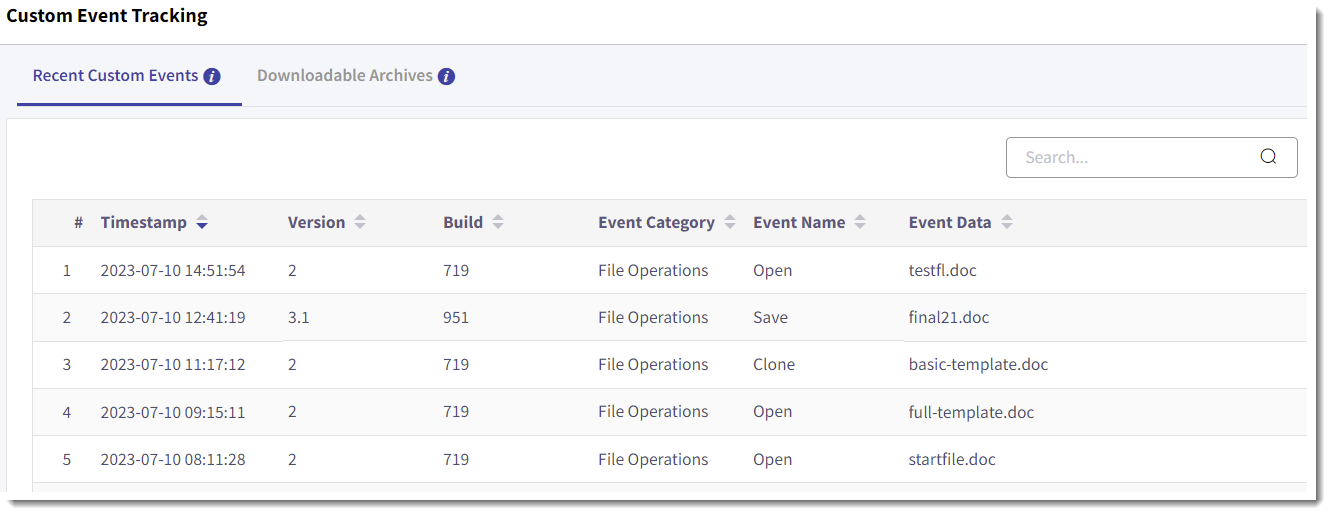Screen dimensions: 1331x515
Task: Sort by Timestamp column arrows
Action: coord(202,223)
